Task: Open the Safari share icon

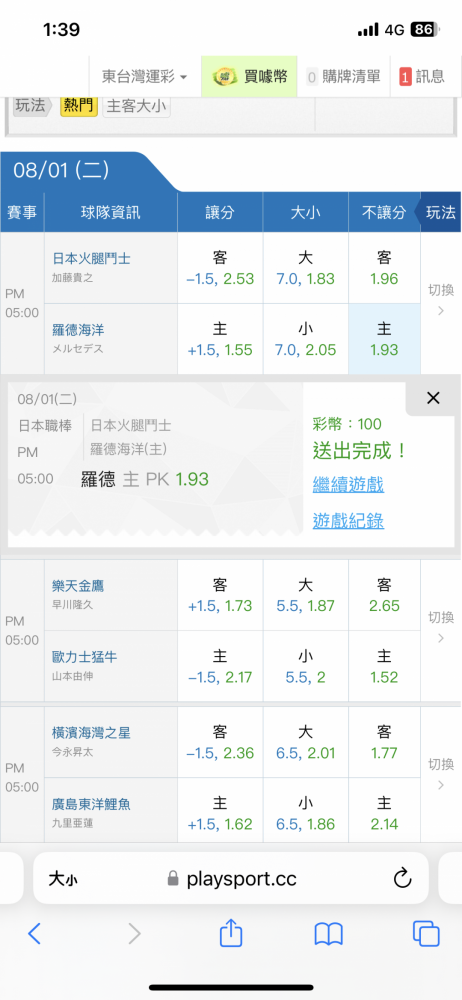Action: pyautogui.click(x=231, y=934)
